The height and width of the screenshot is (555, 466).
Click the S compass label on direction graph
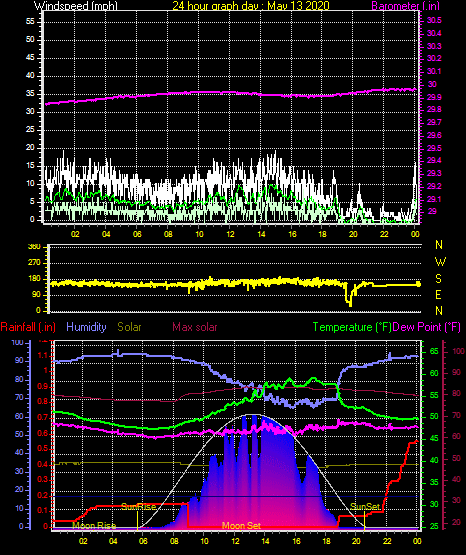438,279
